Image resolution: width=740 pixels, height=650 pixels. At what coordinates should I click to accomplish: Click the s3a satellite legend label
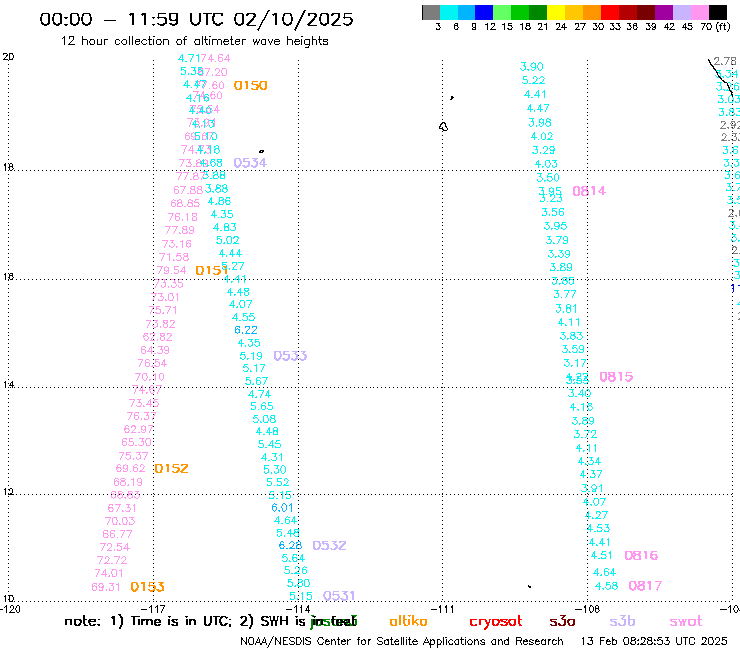tap(562, 622)
